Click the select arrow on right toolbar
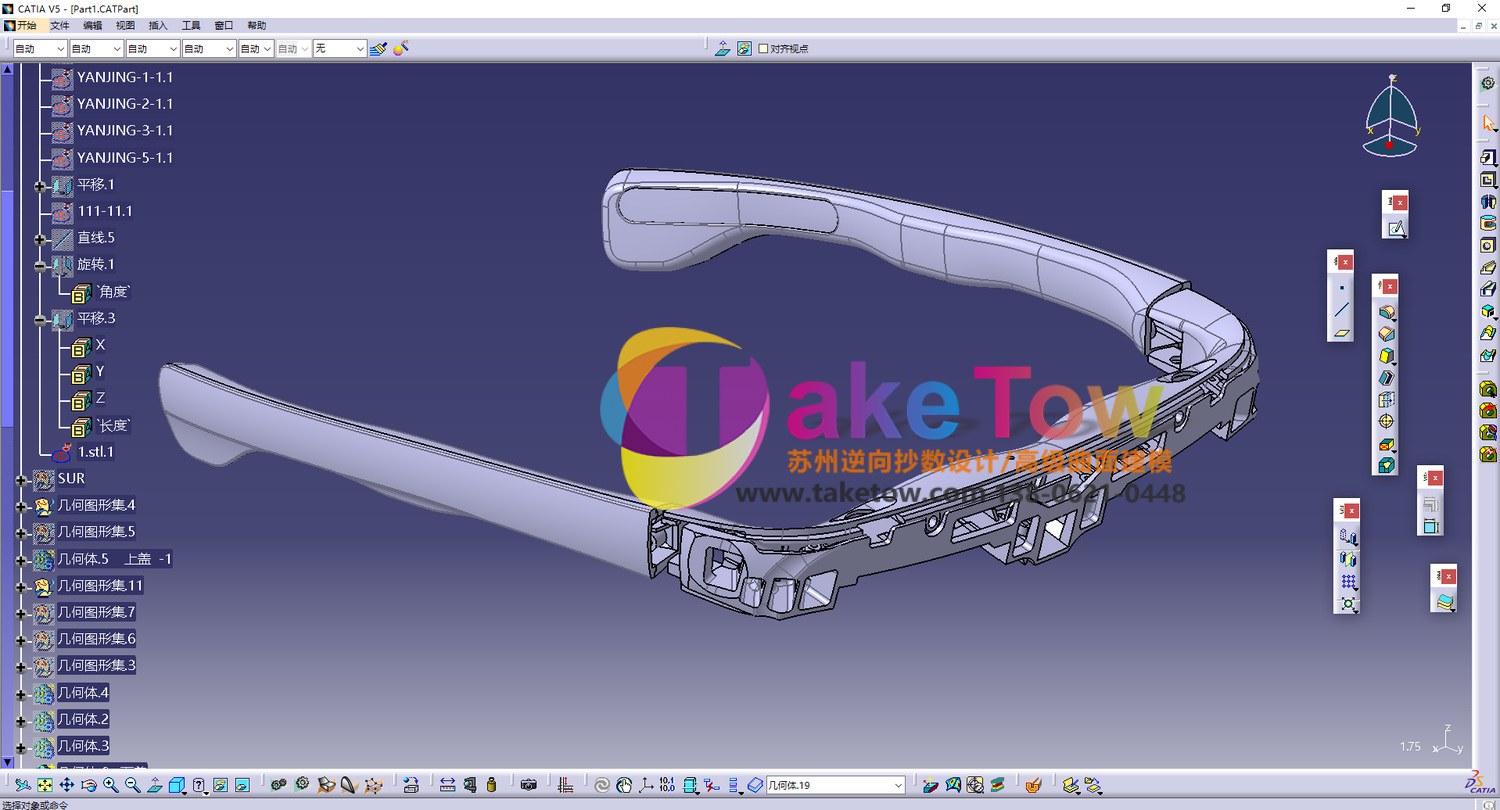Image resolution: width=1500 pixels, height=810 pixels. click(1488, 123)
